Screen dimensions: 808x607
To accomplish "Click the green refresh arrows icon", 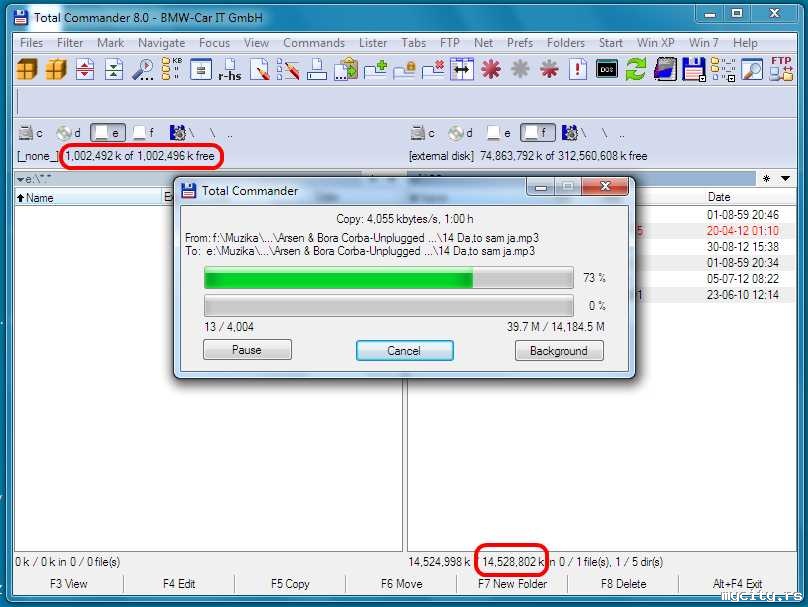I will [636, 69].
